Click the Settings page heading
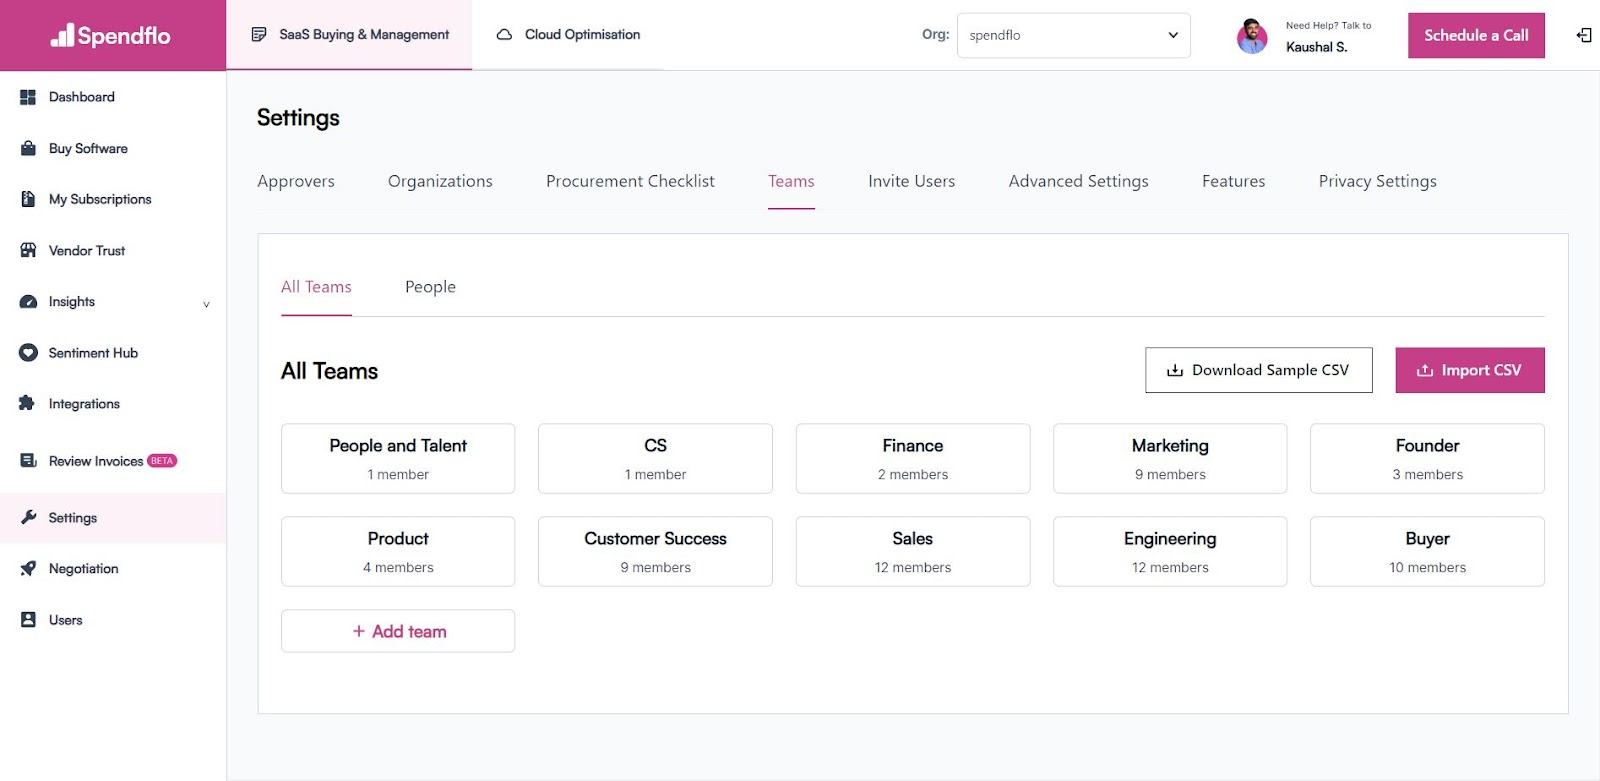This screenshot has height=781, width=1600. (298, 118)
